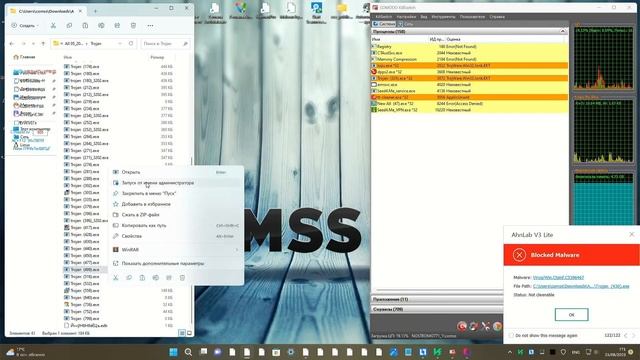
Task: Click OK in the AhnLab V3 Lite popup
Action: tap(571, 315)
